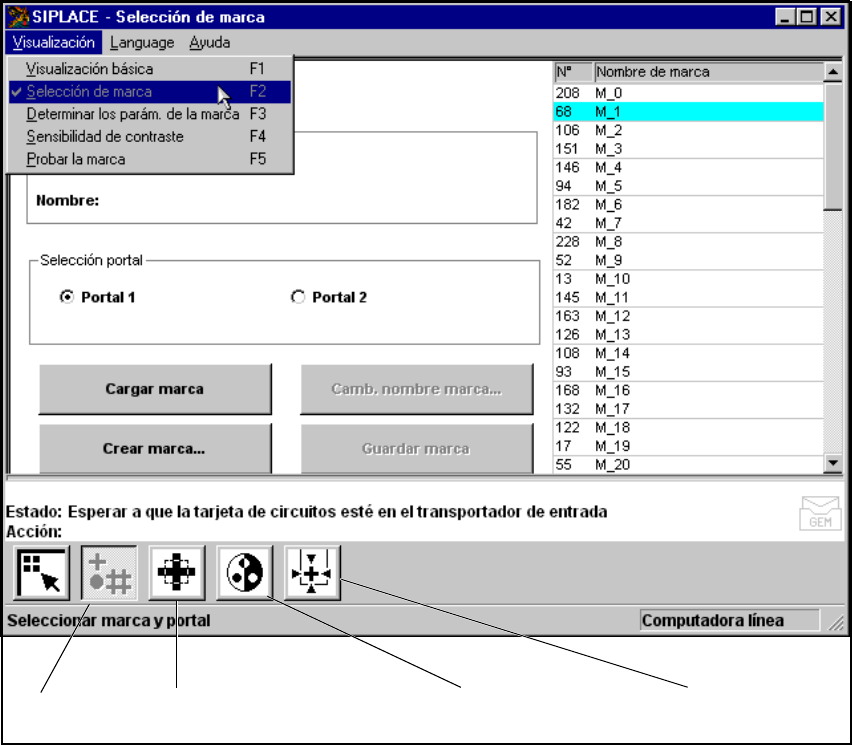Choose Probar la marca entry
Image resolution: width=852 pixels, height=745 pixels.
tap(150, 159)
